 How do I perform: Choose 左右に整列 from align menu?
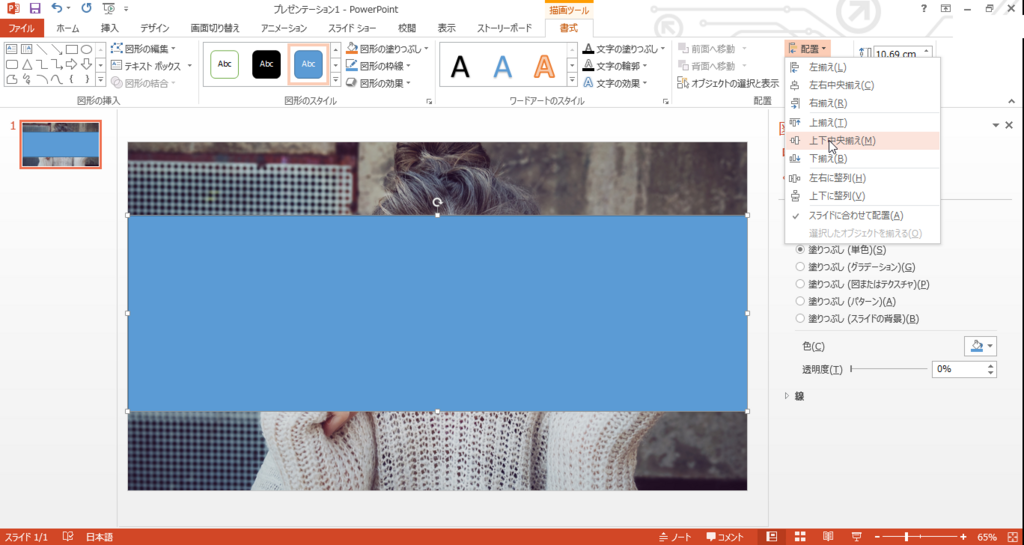[x=862, y=178]
